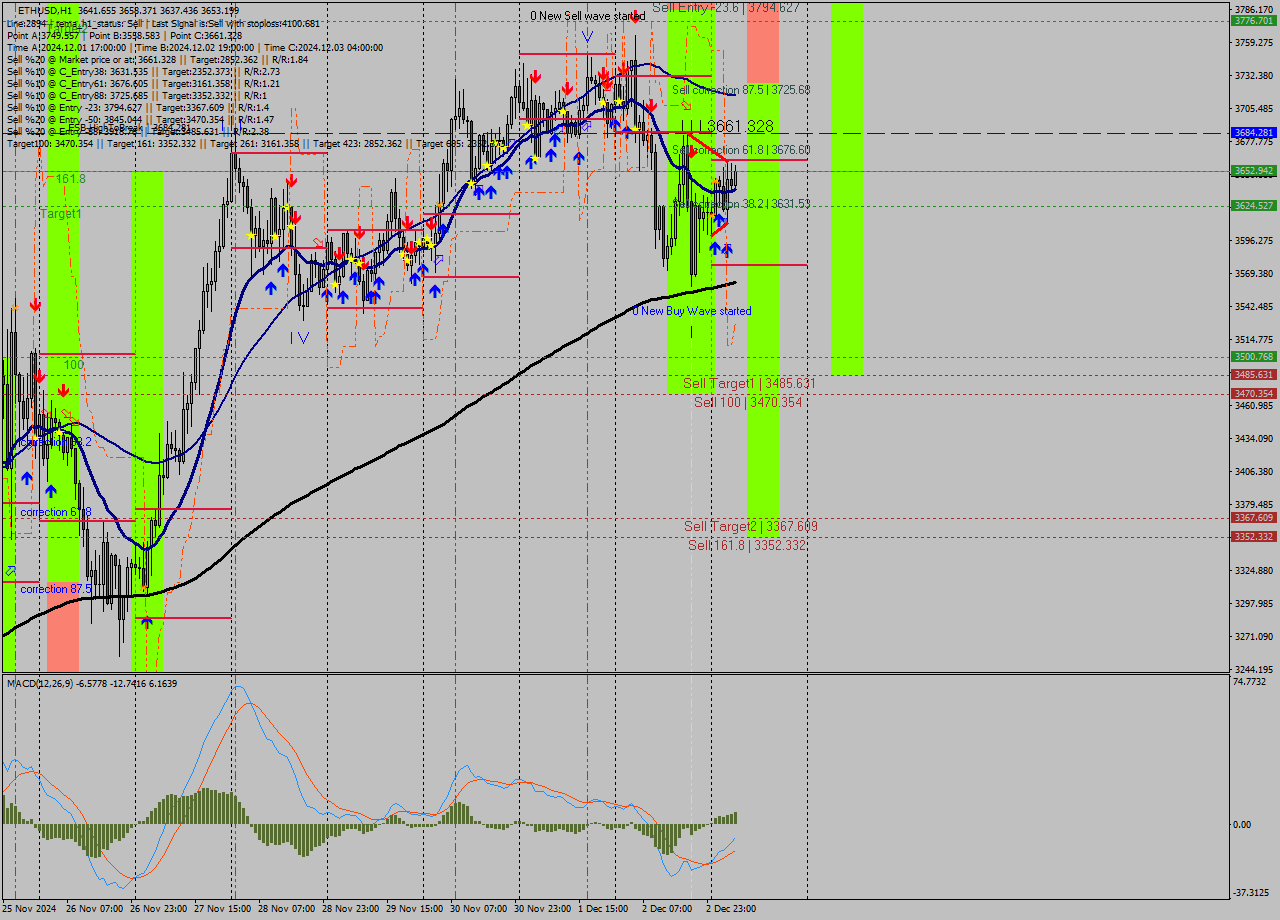Click 3732.380 on the price axis
This screenshot has height=920, width=1280.
(1255, 75)
